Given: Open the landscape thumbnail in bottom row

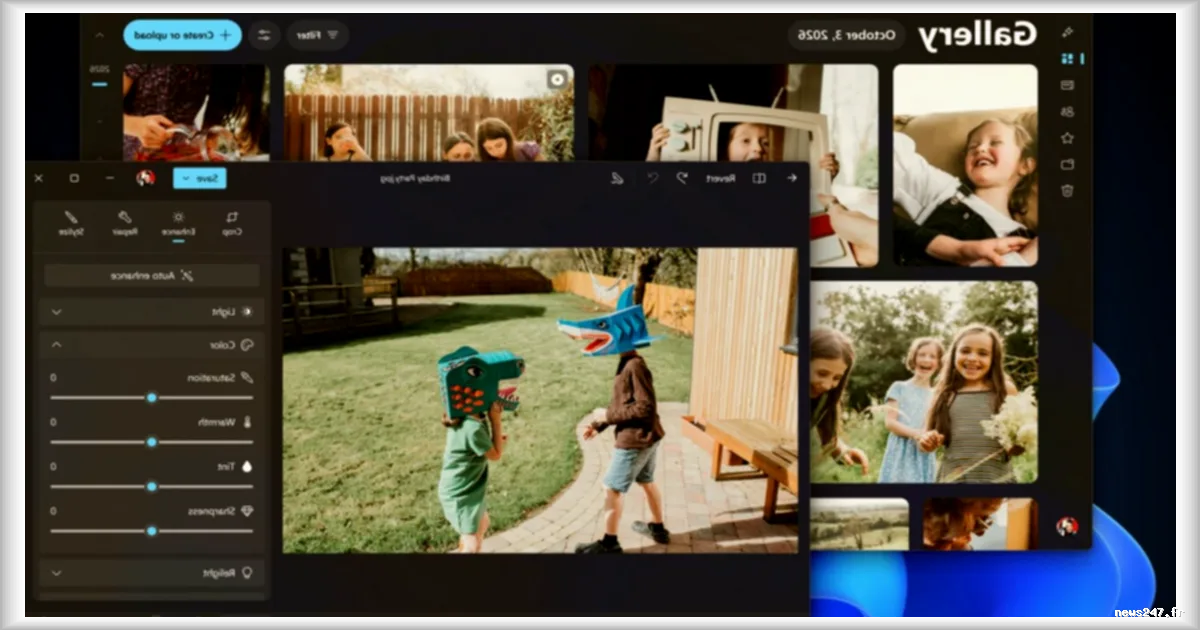Looking at the screenshot, I should pyautogui.click(x=860, y=524).
